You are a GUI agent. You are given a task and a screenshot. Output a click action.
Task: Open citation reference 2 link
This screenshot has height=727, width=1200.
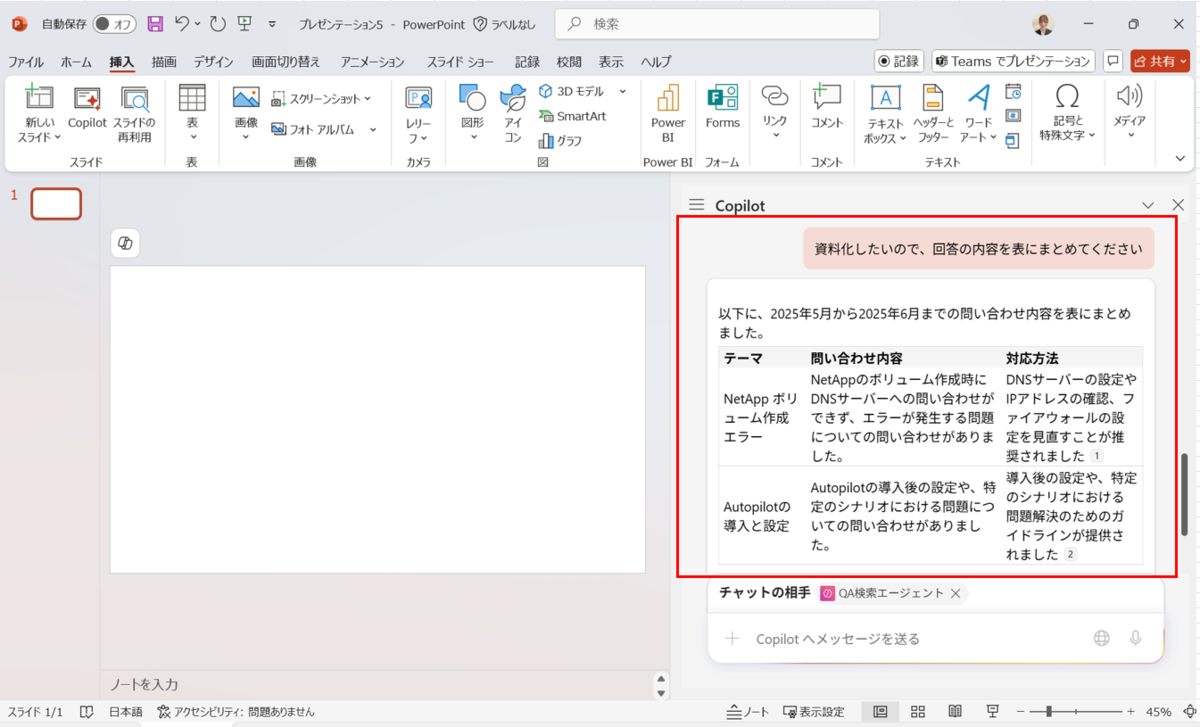coord(1070,554)
